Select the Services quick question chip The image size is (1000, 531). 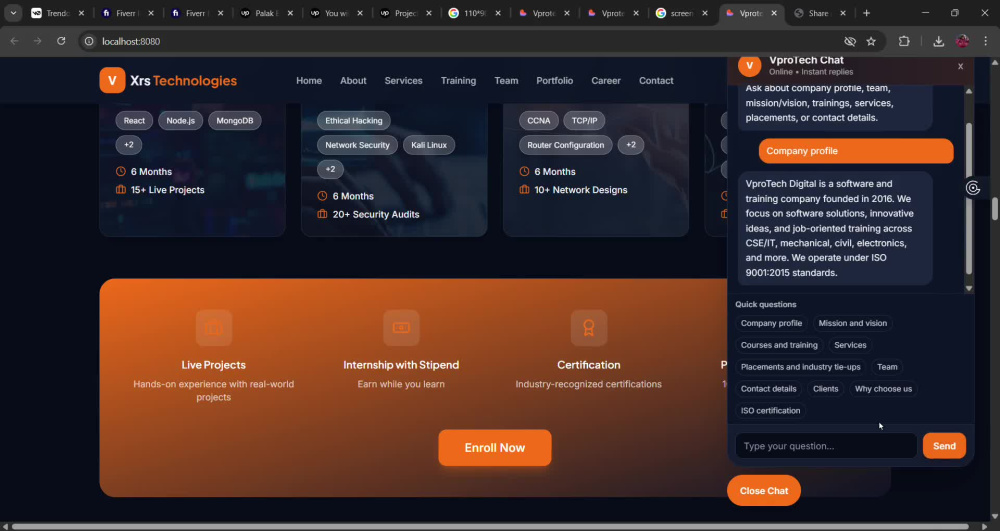point(850,345)
